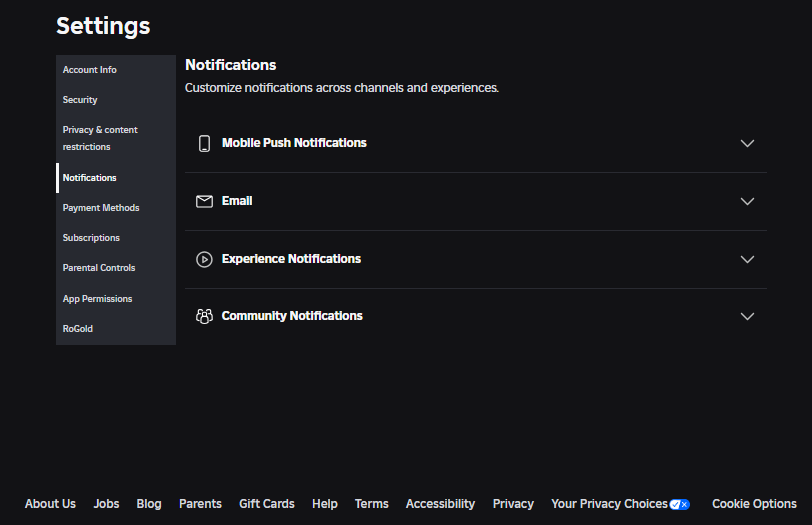Click the Community Notifications people icon
Viewport: 812px width, 525px height.
[204, 316]
